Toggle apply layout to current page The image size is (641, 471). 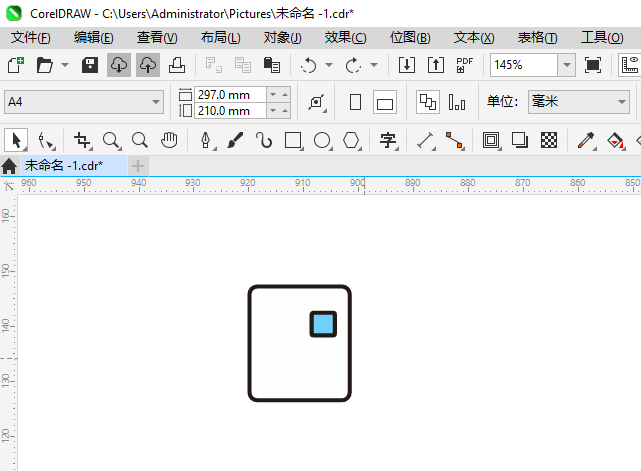(x=457, y=102)
